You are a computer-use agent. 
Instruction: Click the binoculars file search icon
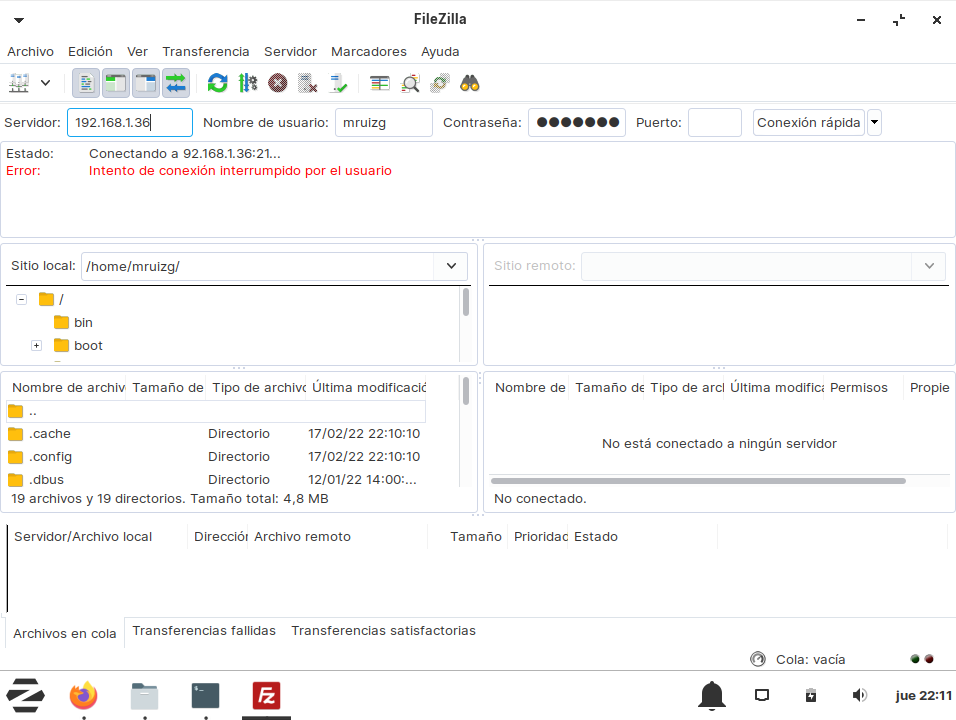pos(470,83)
